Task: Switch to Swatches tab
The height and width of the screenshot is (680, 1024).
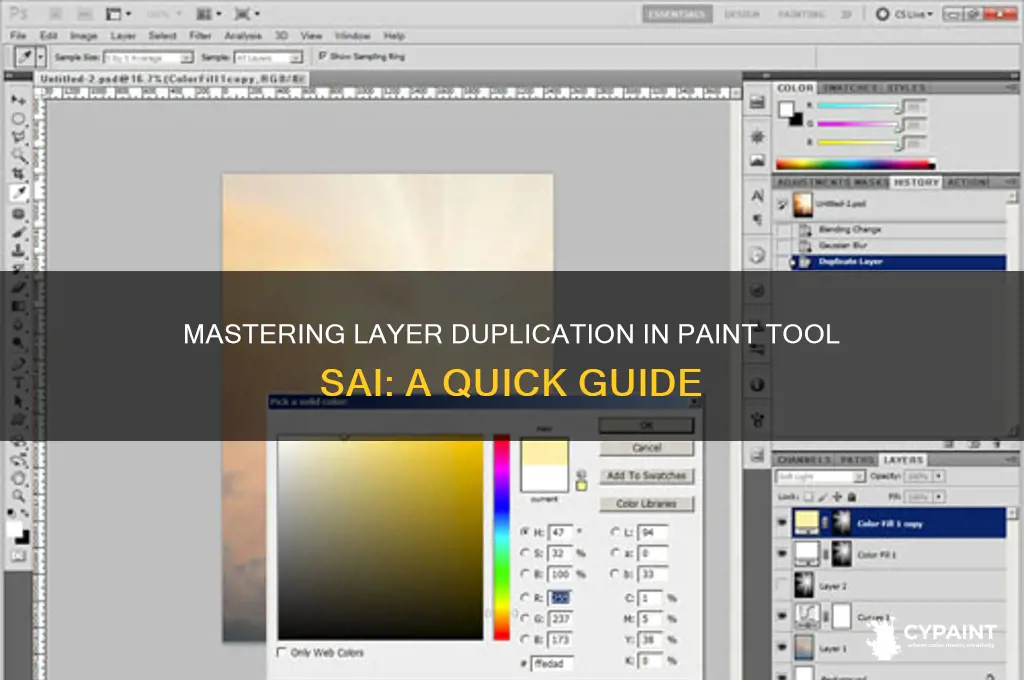Action: click(849, 88)
